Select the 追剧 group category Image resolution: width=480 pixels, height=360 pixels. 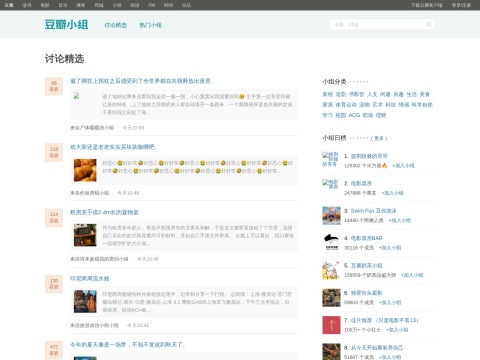pos(341,94)
